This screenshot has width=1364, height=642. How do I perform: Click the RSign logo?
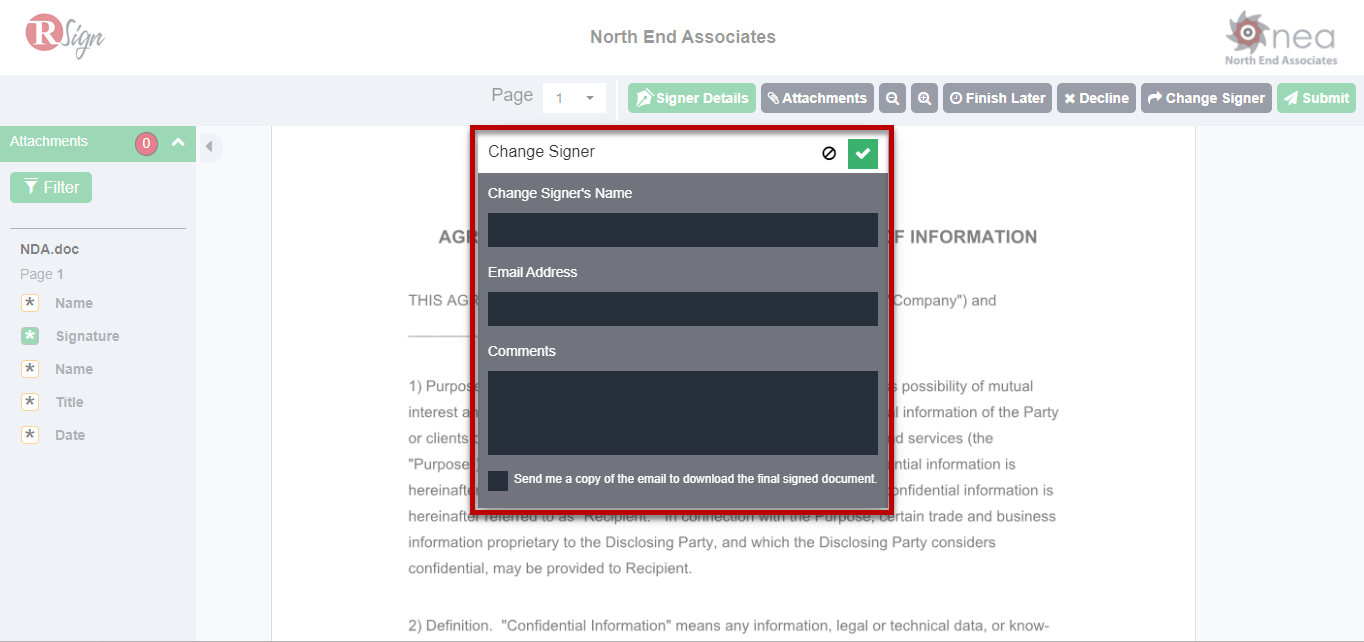point(65,36)
